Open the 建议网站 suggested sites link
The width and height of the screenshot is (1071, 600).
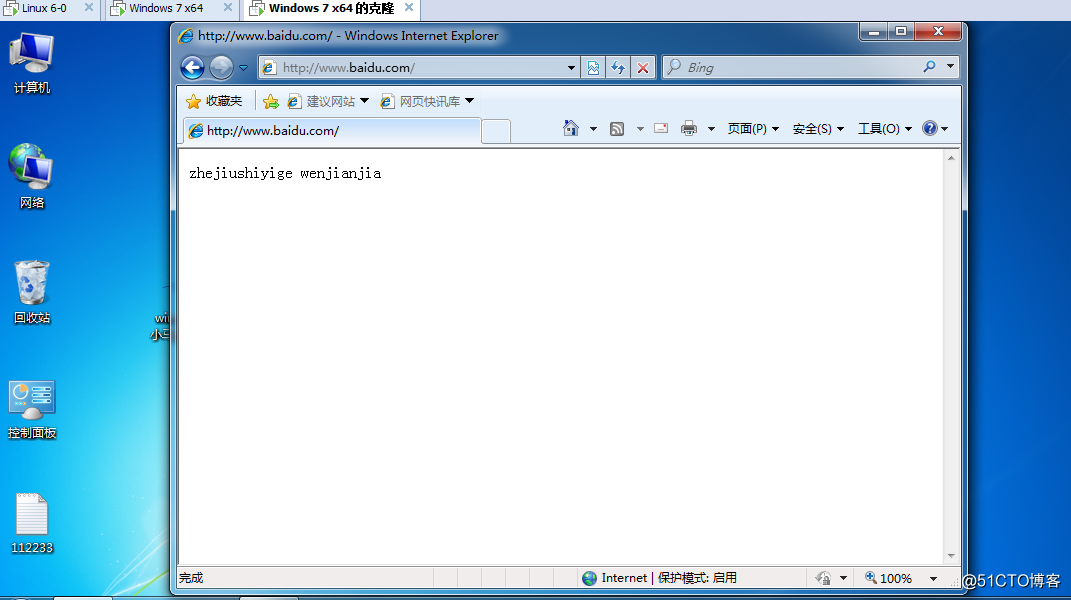pyautogui.click(x=323, y=101)
